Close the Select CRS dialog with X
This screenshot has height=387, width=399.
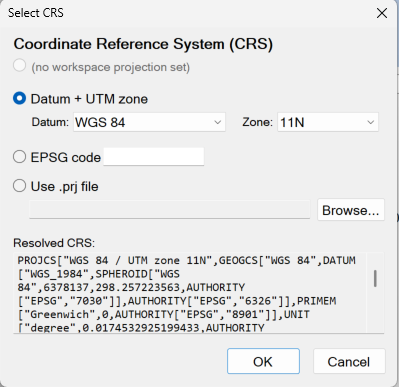tap(382, 13)
